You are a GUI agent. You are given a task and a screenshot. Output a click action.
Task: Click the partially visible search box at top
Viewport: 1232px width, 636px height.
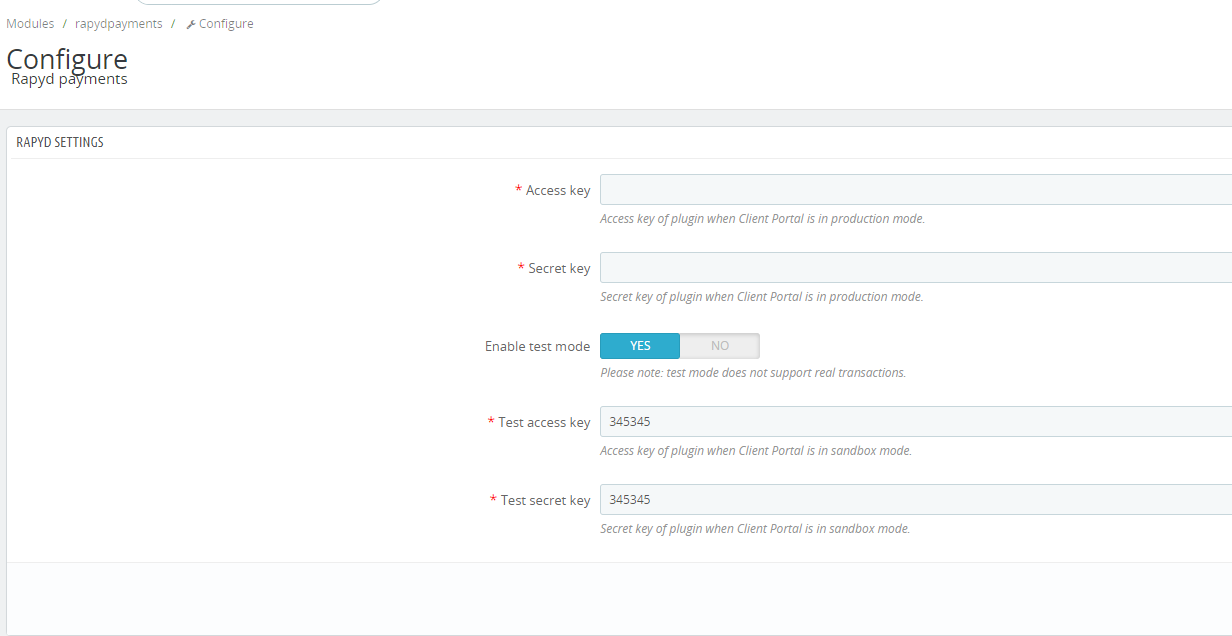coord(258,2)
